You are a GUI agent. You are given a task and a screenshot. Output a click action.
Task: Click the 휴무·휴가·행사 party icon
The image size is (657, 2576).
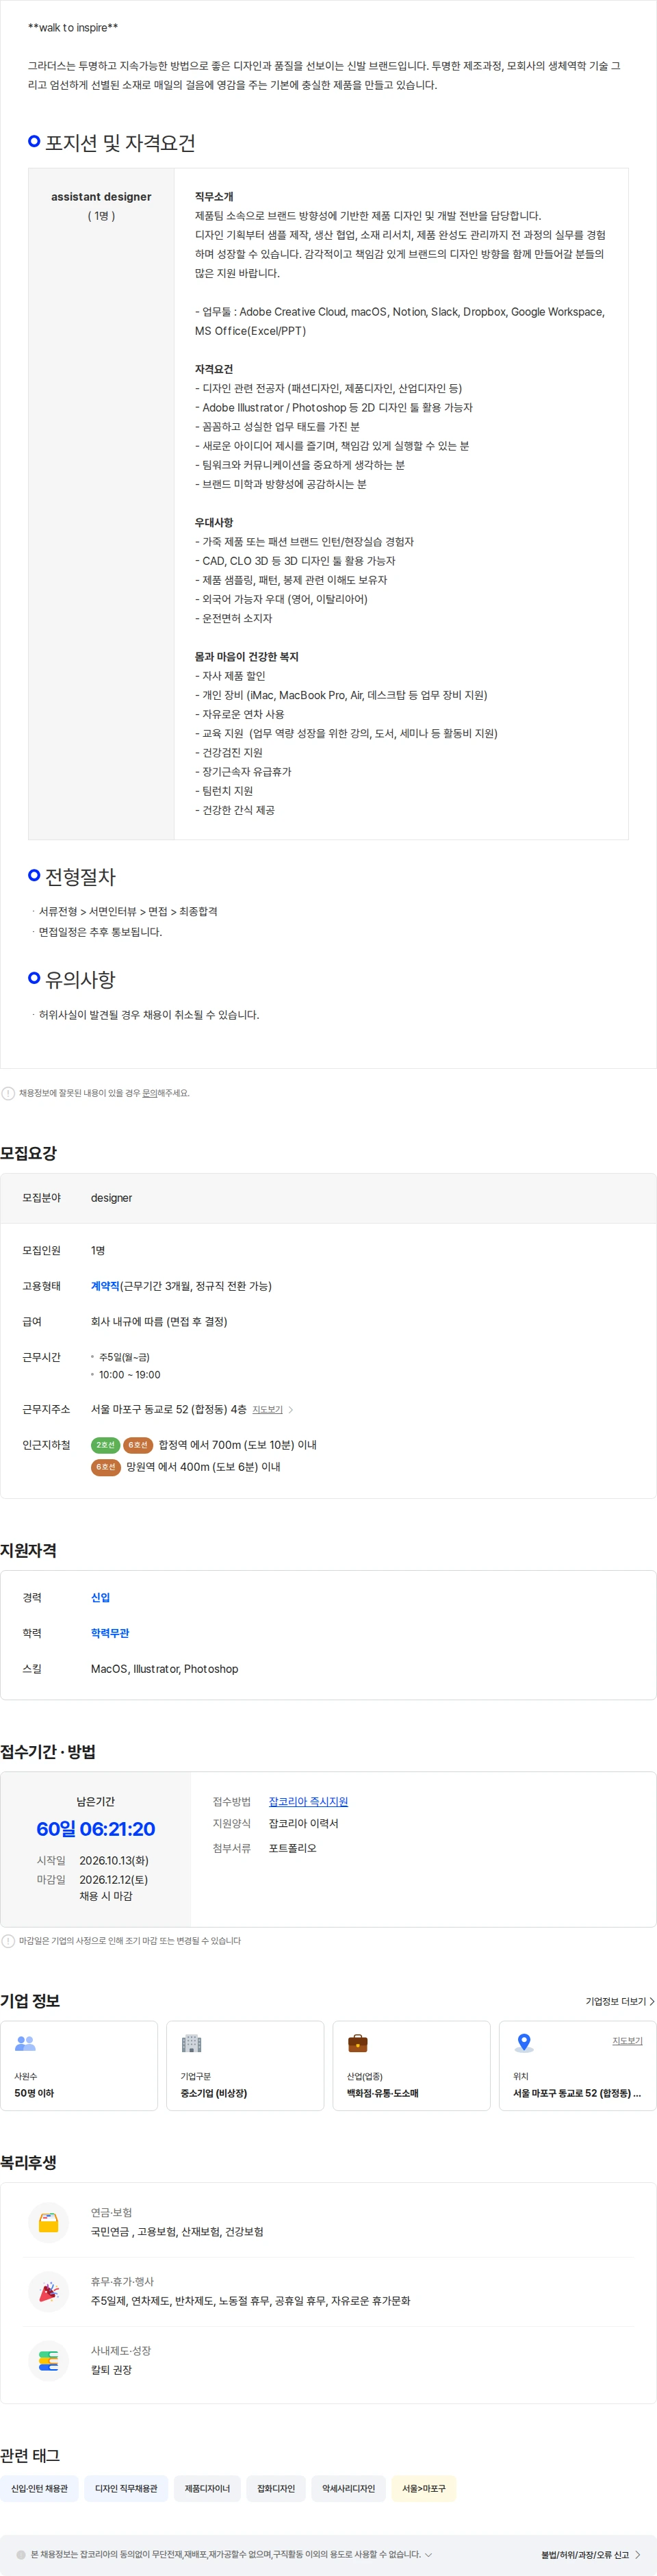48,2291
